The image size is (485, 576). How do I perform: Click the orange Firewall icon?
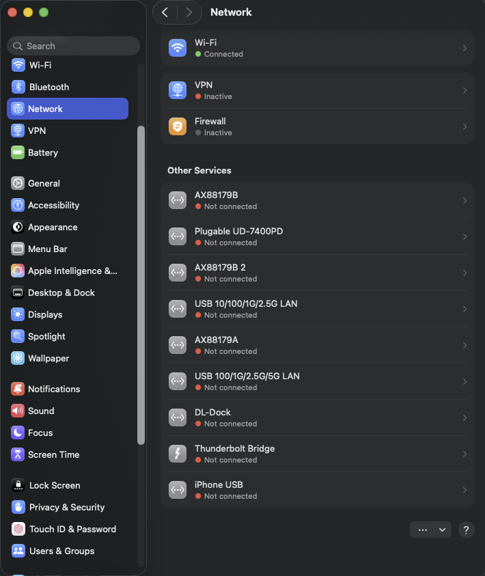pyautogui.click(x=177, y=127)
